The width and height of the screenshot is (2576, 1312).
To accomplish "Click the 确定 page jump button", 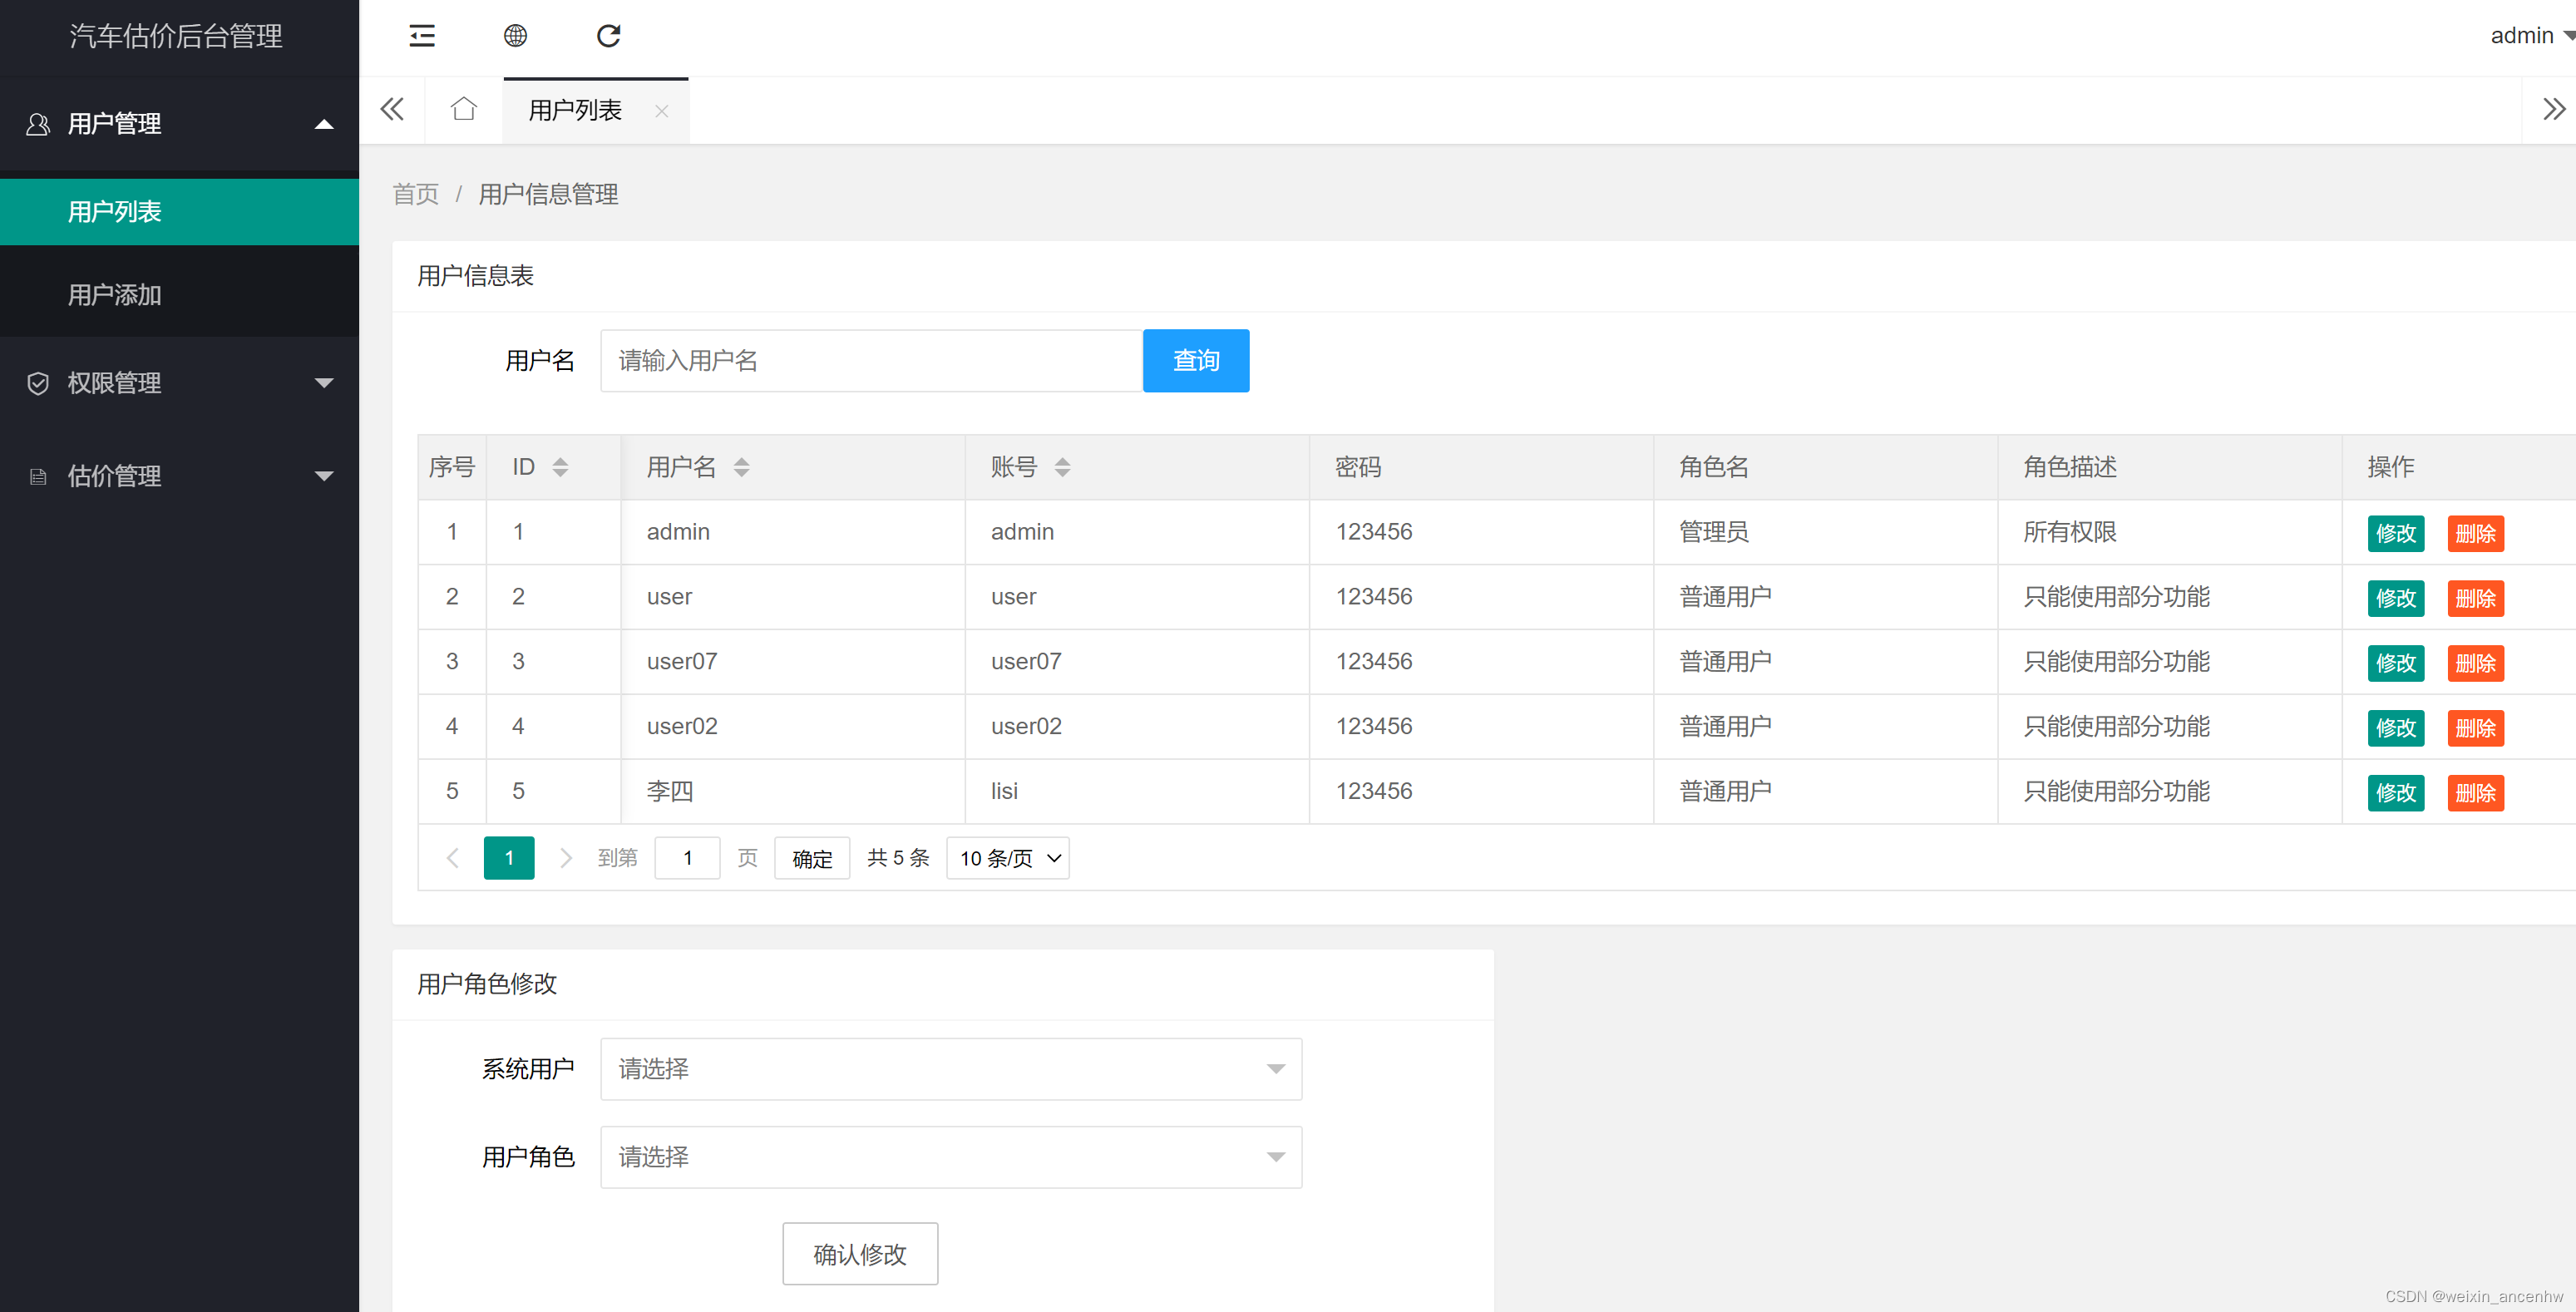I will [x=812, y=858].
